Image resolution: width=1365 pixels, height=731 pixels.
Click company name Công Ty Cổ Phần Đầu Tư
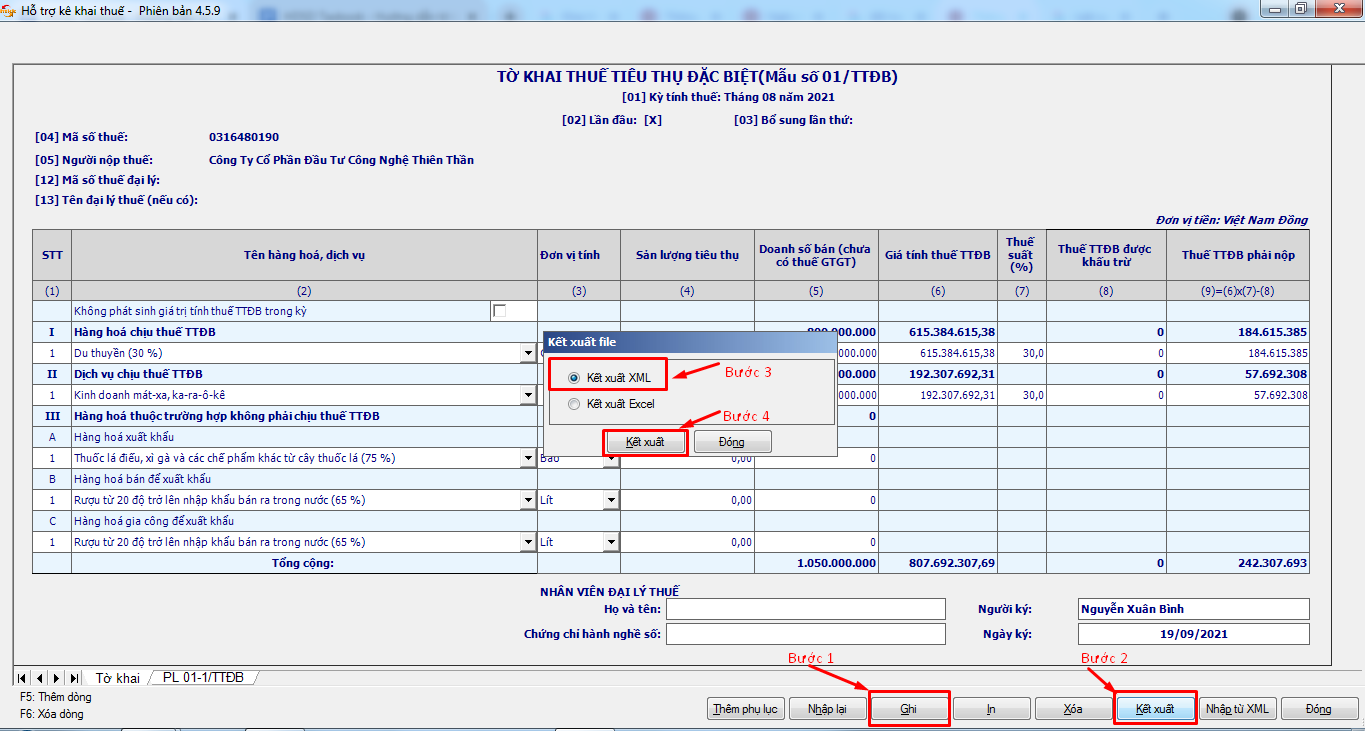click(x=341, y=160)
